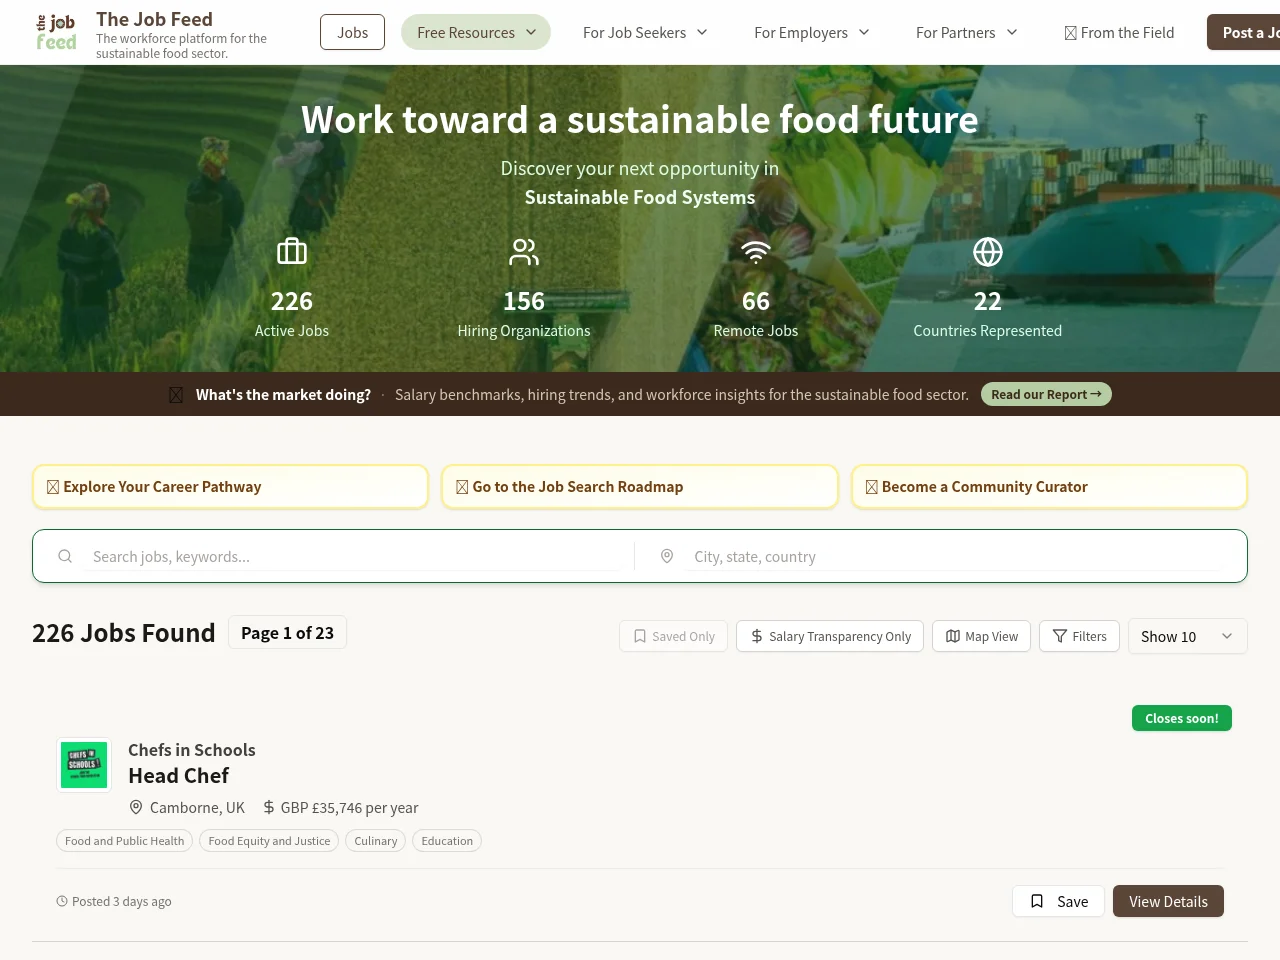
Task: Click the people icon above Hiring Organizations
Action: pyautogui.click(x=524, y=251)
